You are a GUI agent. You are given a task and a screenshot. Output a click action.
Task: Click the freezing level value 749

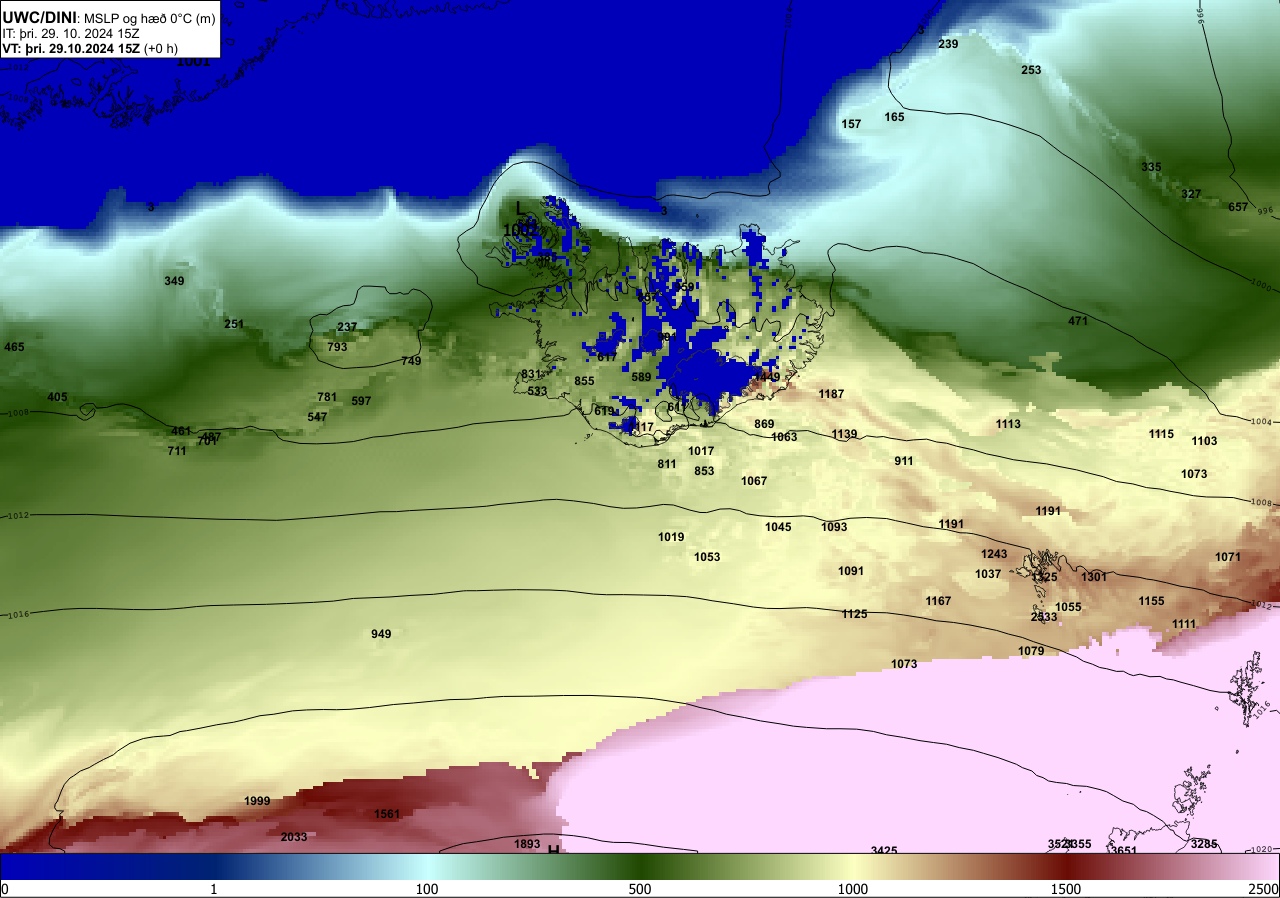click(411, 361)
